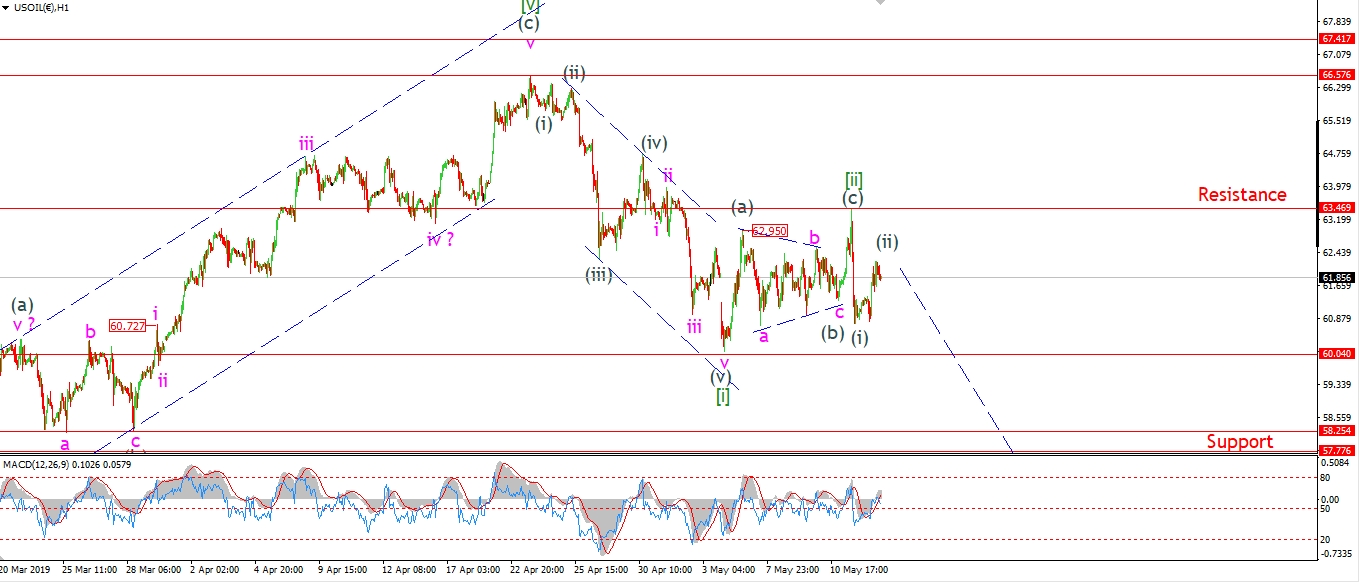Viewport: 1360px width, 582px height.
Task: Click the 3 May 04:00 date label
Action: click(729, 570)
